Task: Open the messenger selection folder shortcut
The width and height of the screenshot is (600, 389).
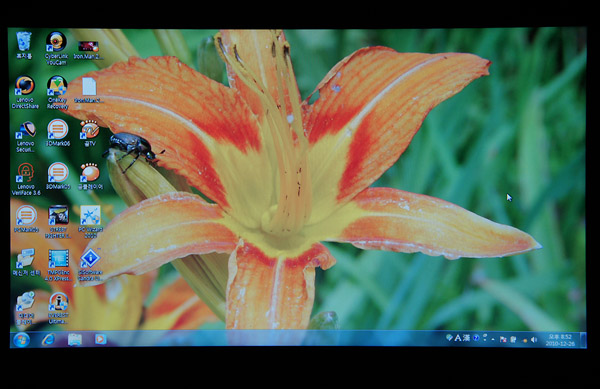Action: coord(26,262)
